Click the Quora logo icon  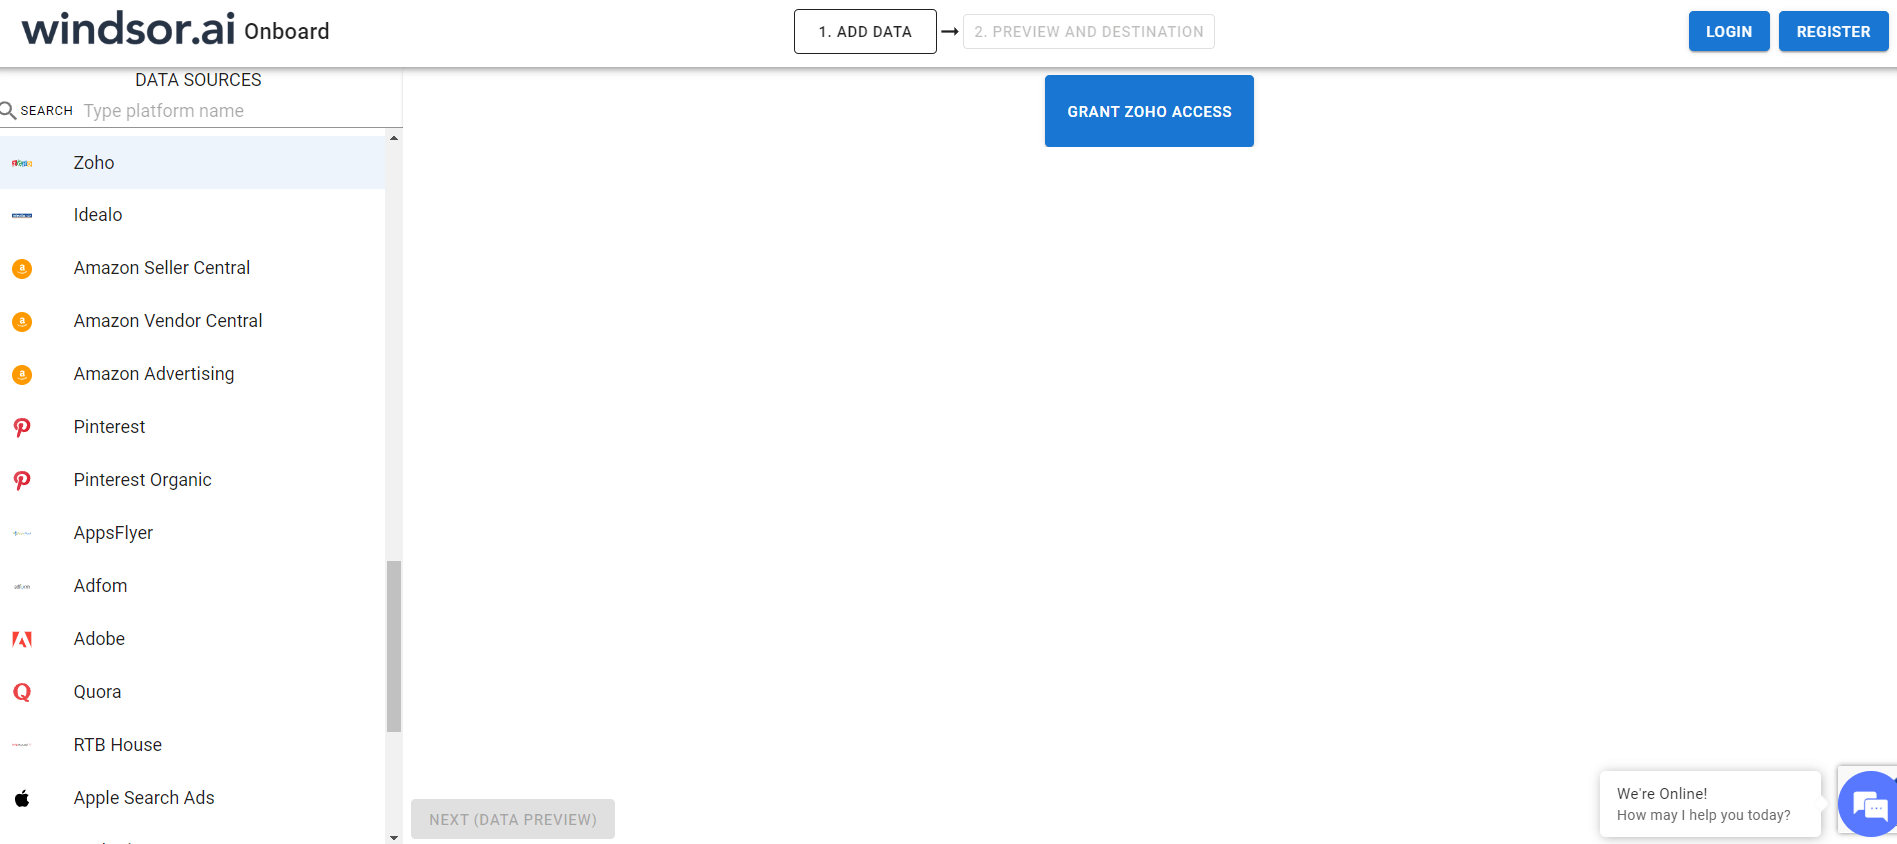[22, 692]
